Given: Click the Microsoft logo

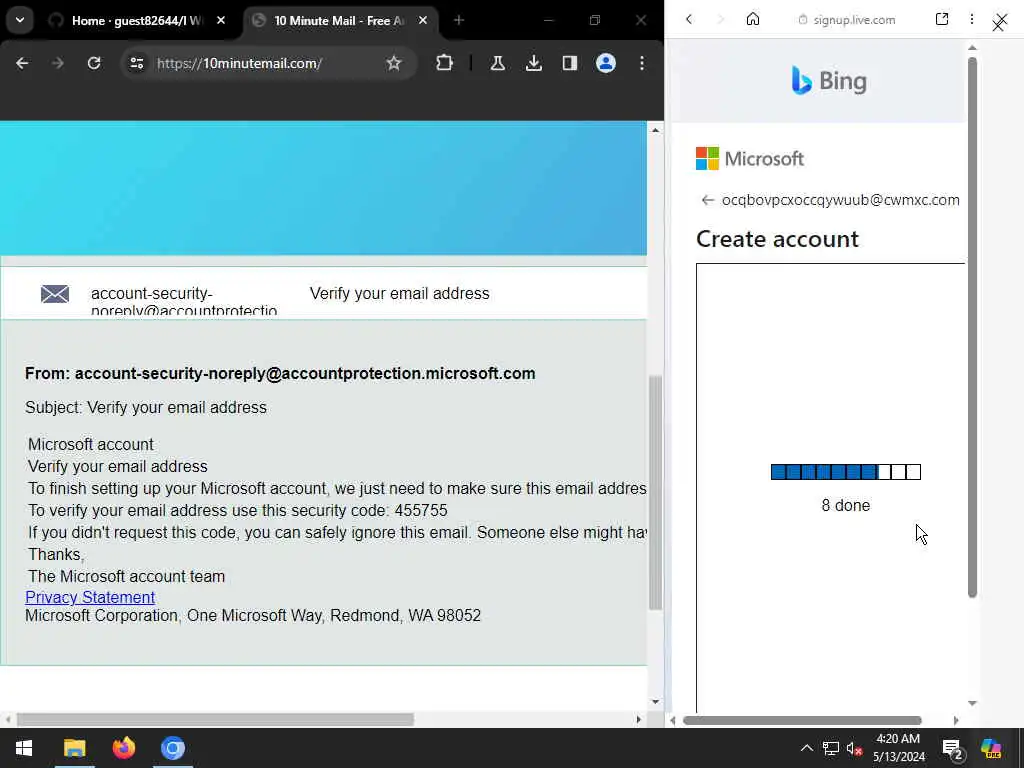Looking at the screenshot, I should click(x=750, y=159).
